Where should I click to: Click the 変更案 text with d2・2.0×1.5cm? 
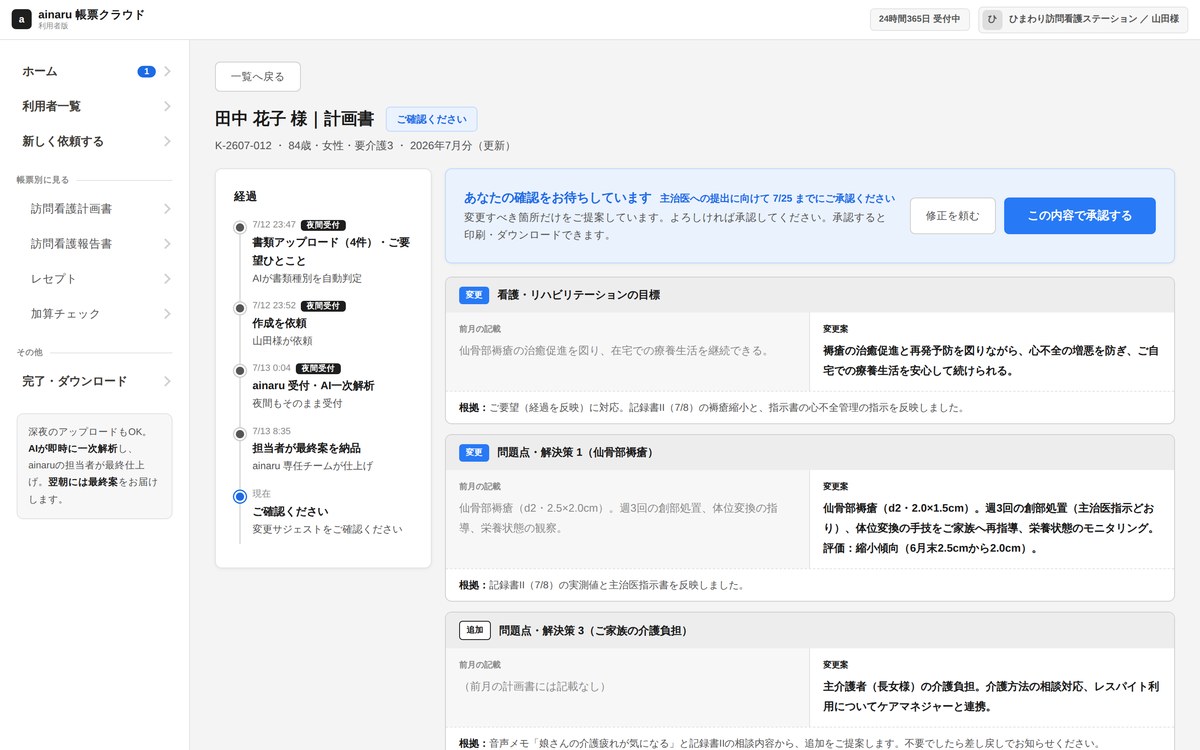pos(991,527)
